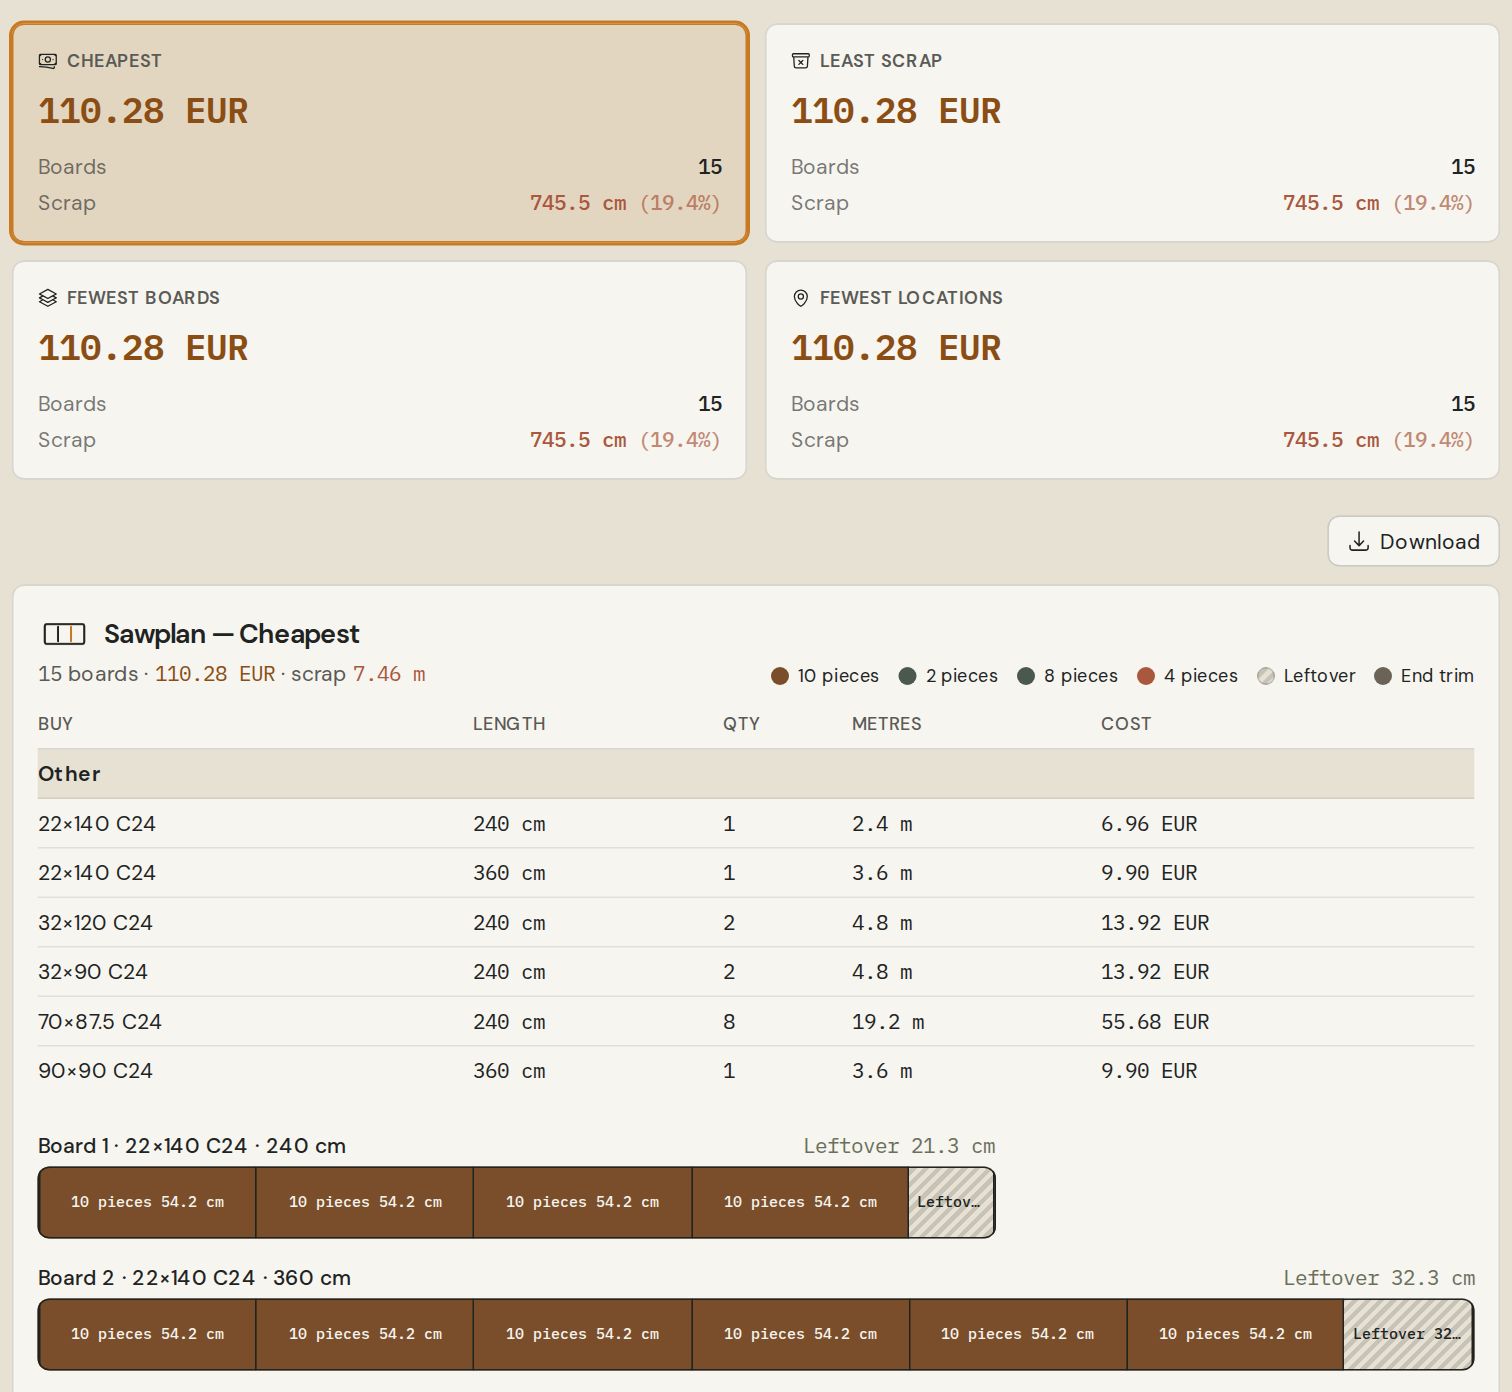Image resolution: width=1512 pixels, height=1392 pixels.
Task: Click the grey End trim legend dot
Action: click(x=1383, y=676)
